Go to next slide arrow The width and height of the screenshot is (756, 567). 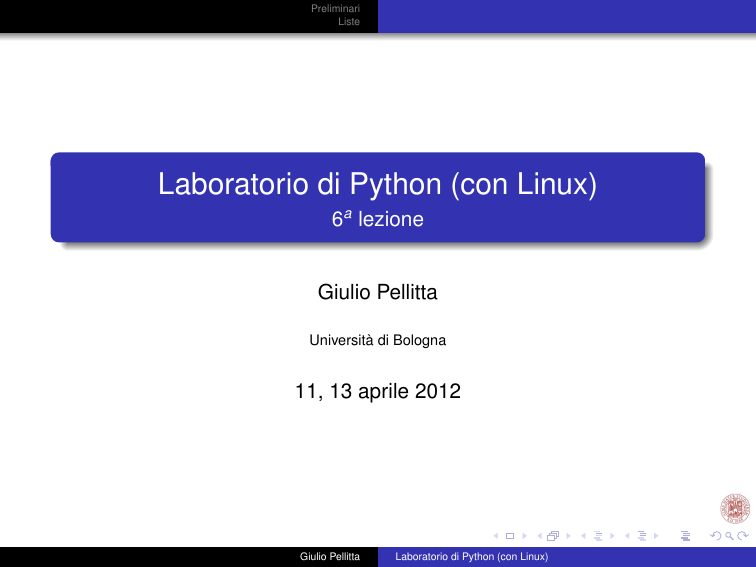tap(525, 536)
